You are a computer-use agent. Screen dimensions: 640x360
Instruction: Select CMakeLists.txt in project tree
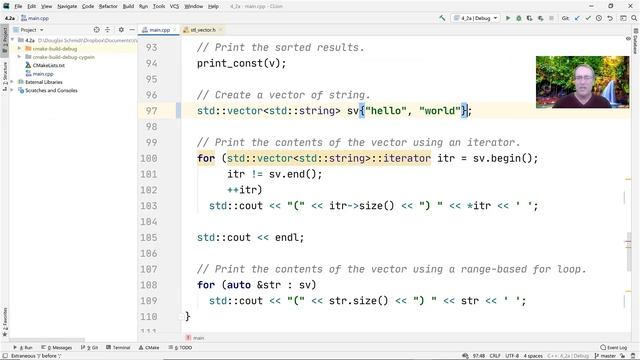pyautogui.click(x=48, y=65)
